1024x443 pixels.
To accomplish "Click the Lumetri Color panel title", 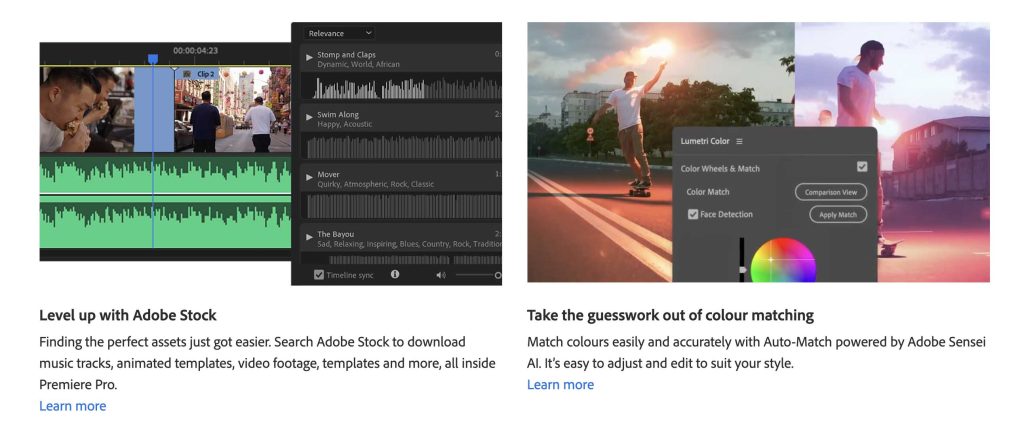I will [705, 141].
